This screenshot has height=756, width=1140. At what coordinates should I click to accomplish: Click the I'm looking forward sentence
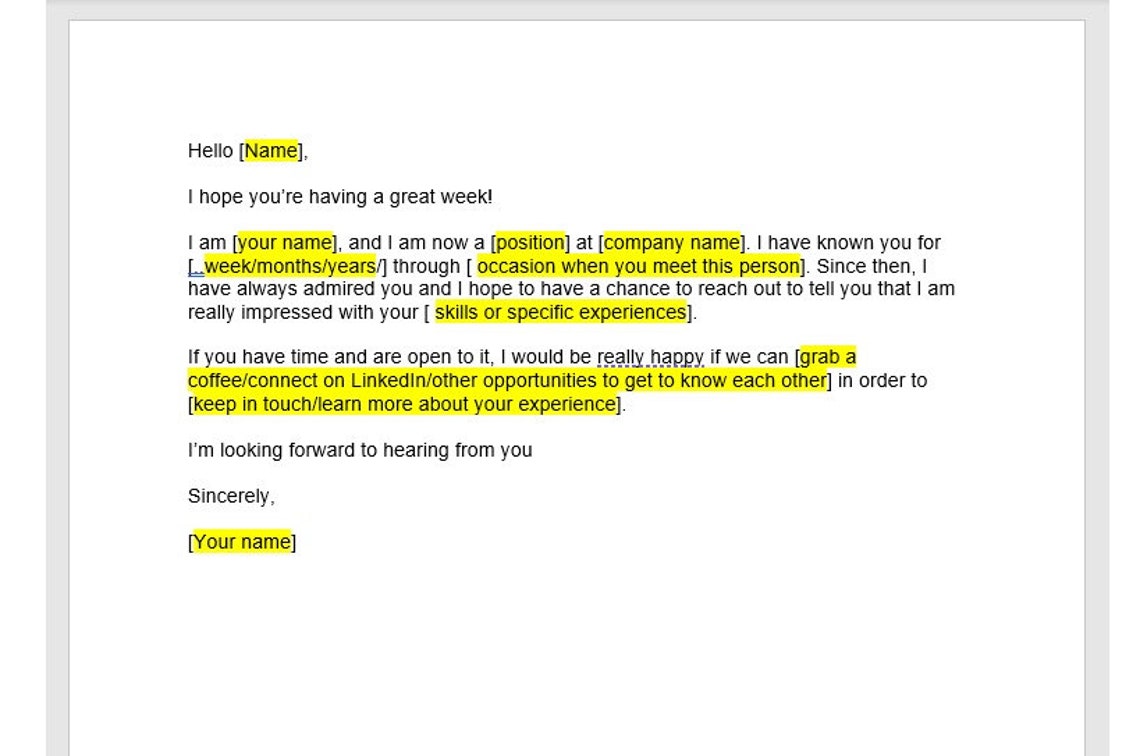click(x=359, y=450)
